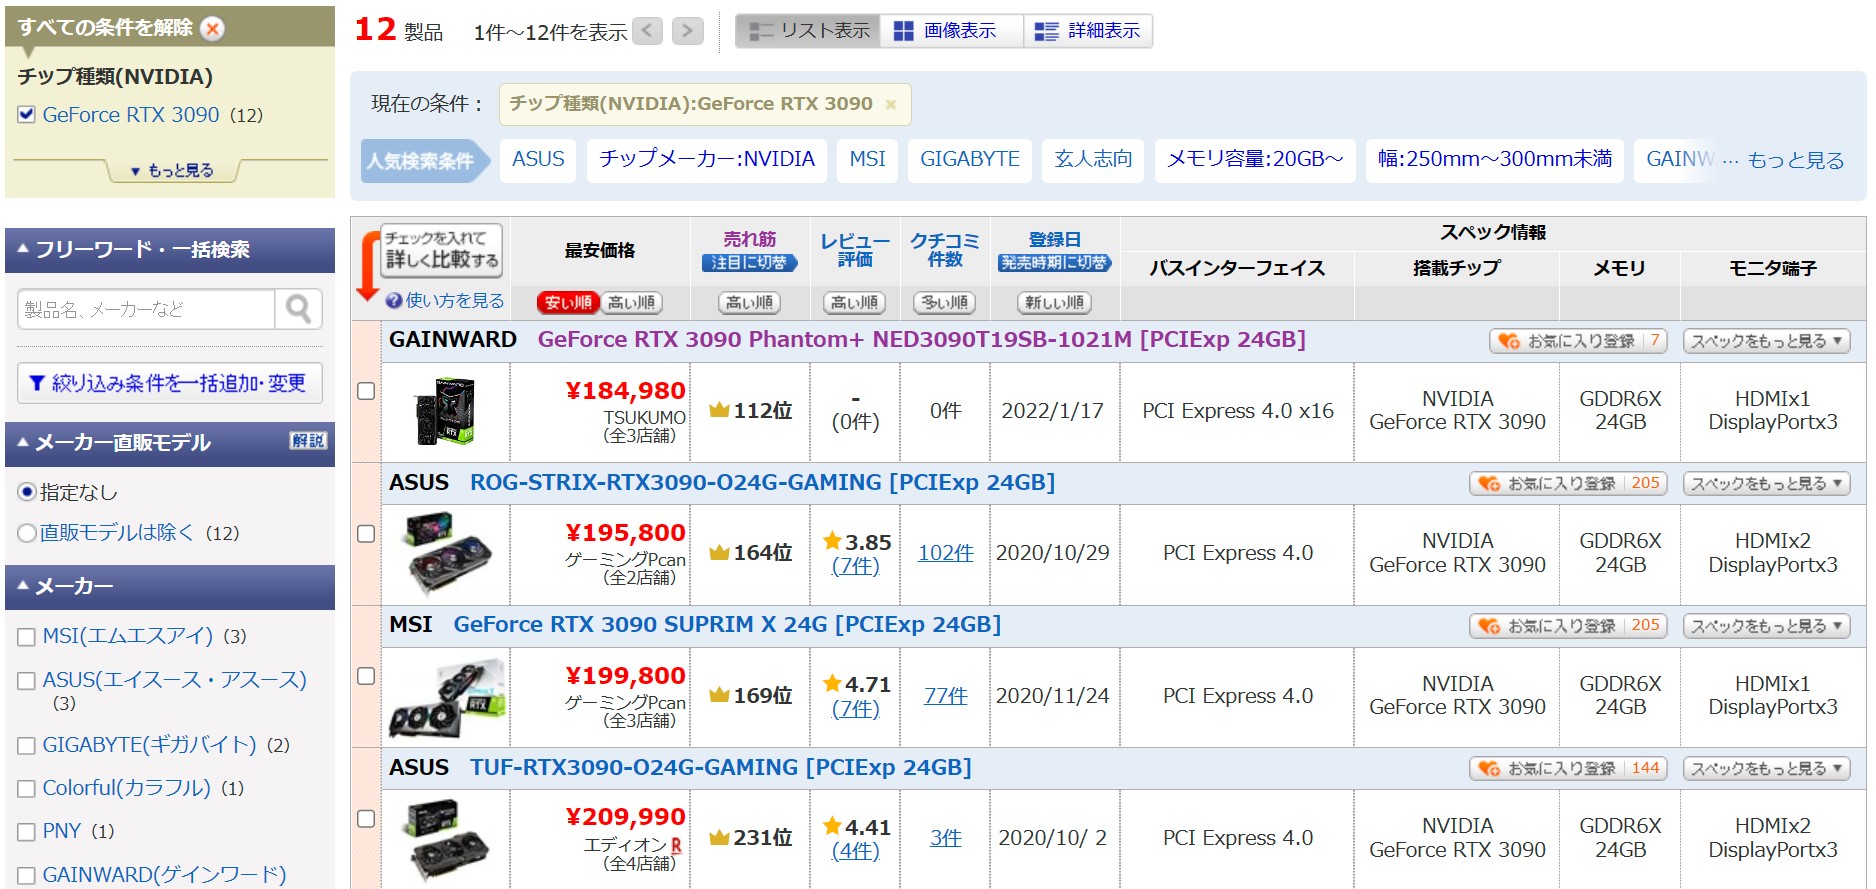The height and width of the screenshot is (889, 1876).
Task: Expand specs for MSI SUPRIM X row
Action: click(1766, 626)
